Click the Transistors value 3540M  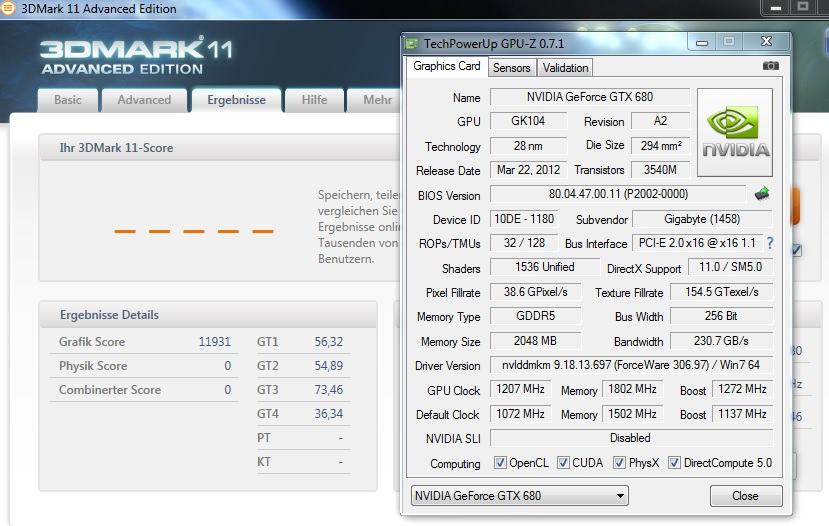660,170
